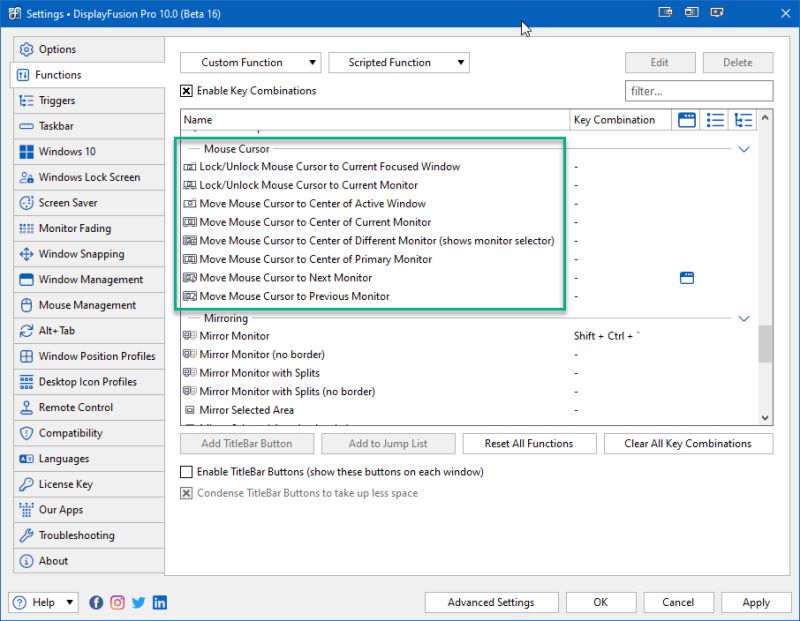
Task: Click Clear All Key Combinations button
Action: [x=688, y=443]
